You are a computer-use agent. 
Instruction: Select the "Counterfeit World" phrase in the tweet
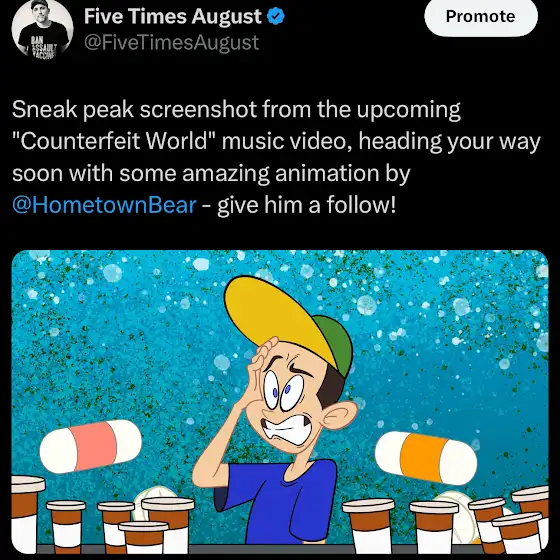point(114,141)
